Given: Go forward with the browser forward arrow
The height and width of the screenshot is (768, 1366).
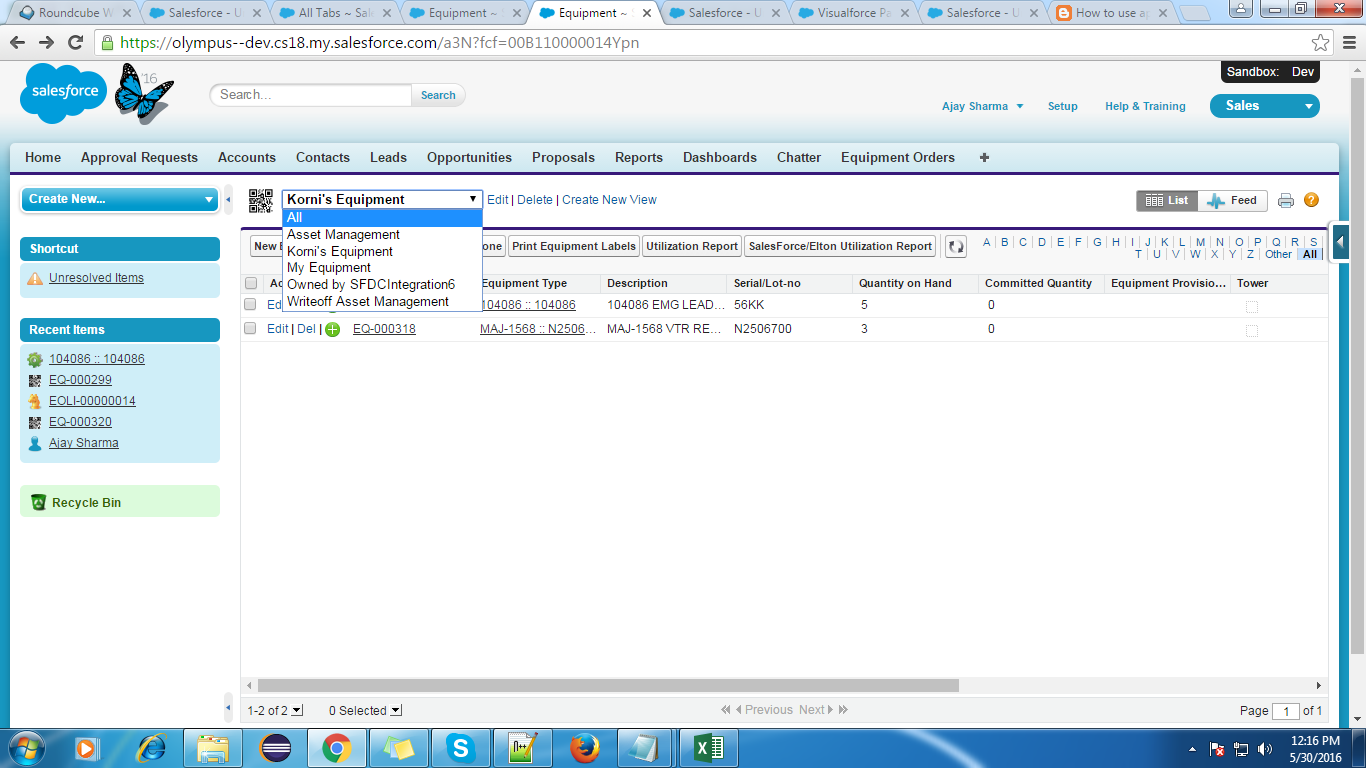Looking at the screenshot, I should 46,43.
